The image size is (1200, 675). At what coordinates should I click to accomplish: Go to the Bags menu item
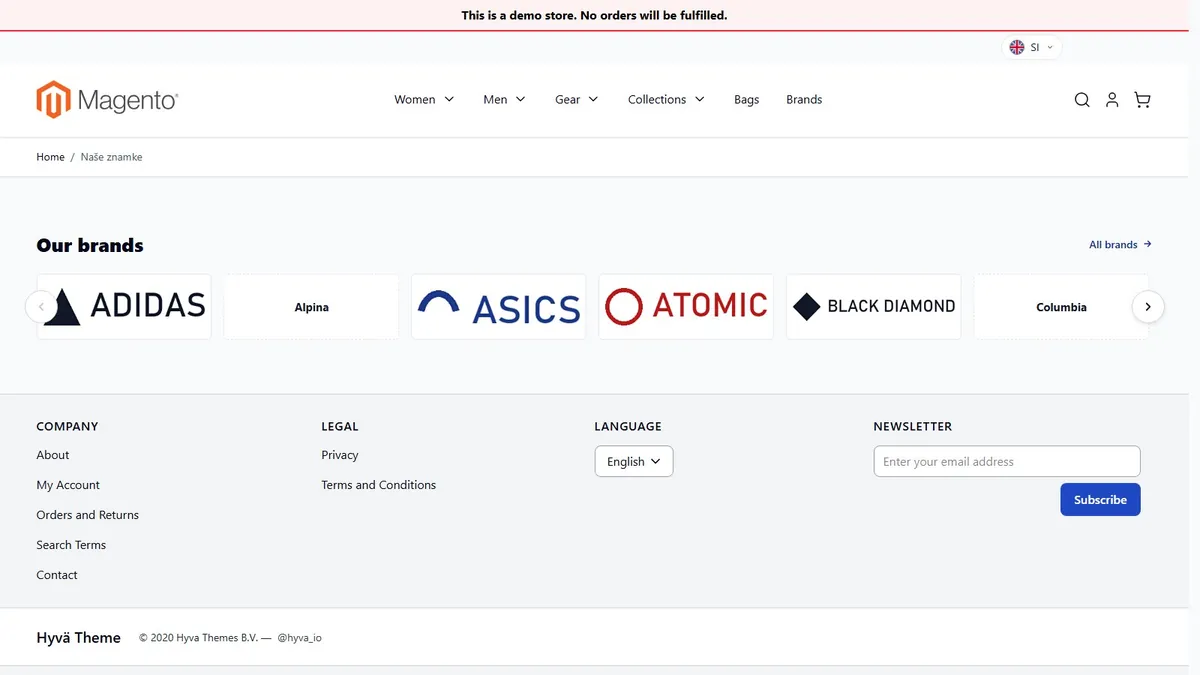(x=746, y=100)
